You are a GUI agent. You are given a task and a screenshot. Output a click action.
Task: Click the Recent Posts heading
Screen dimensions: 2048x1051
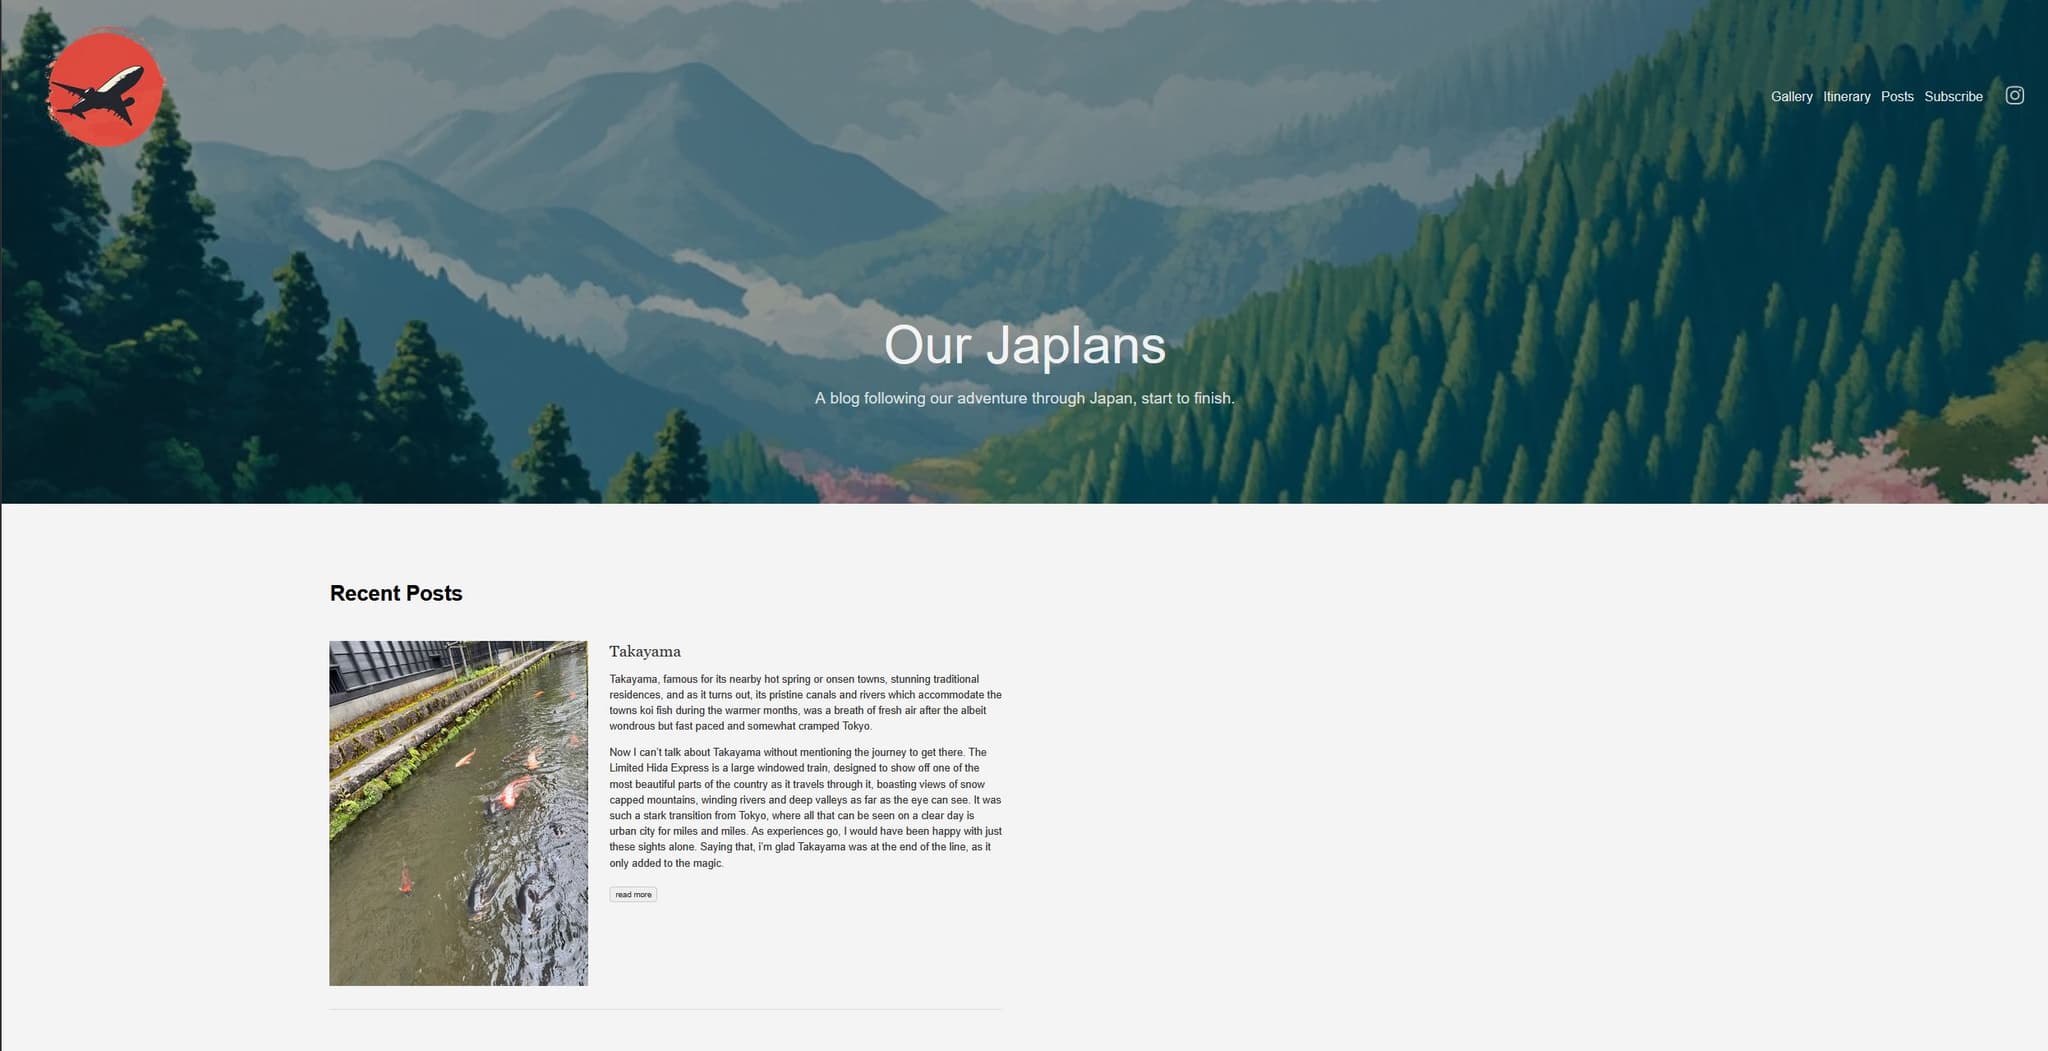tap(396, 593)
